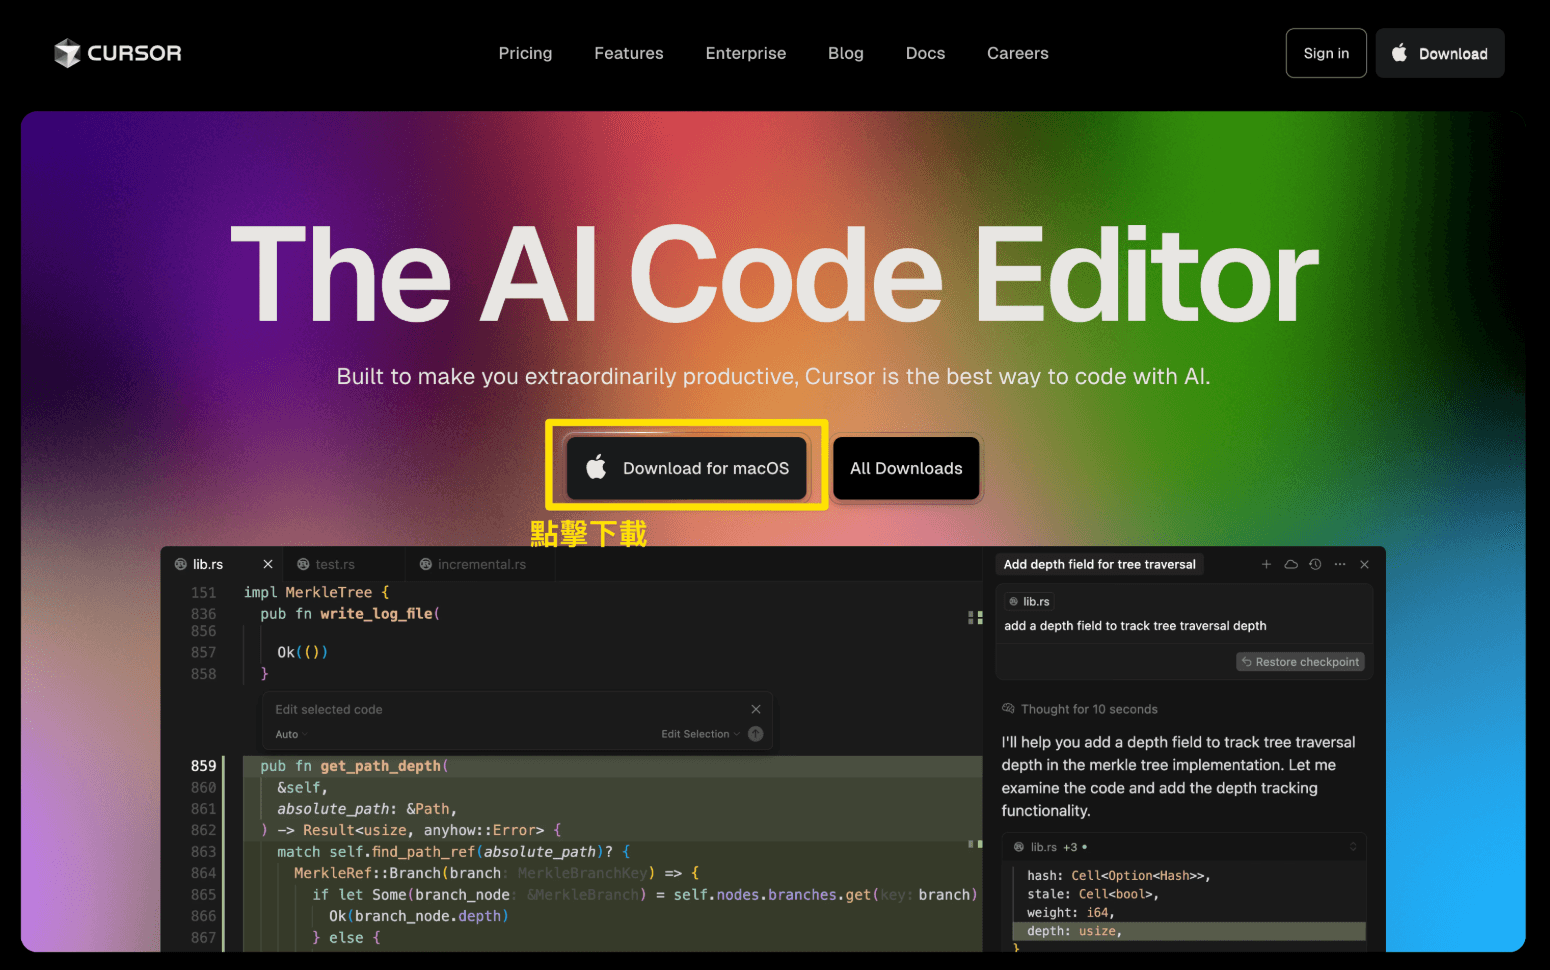The height and width of the screenshot is (970, 1550).
Task: Click the Cursor logo in header
Action: [118, 53]
